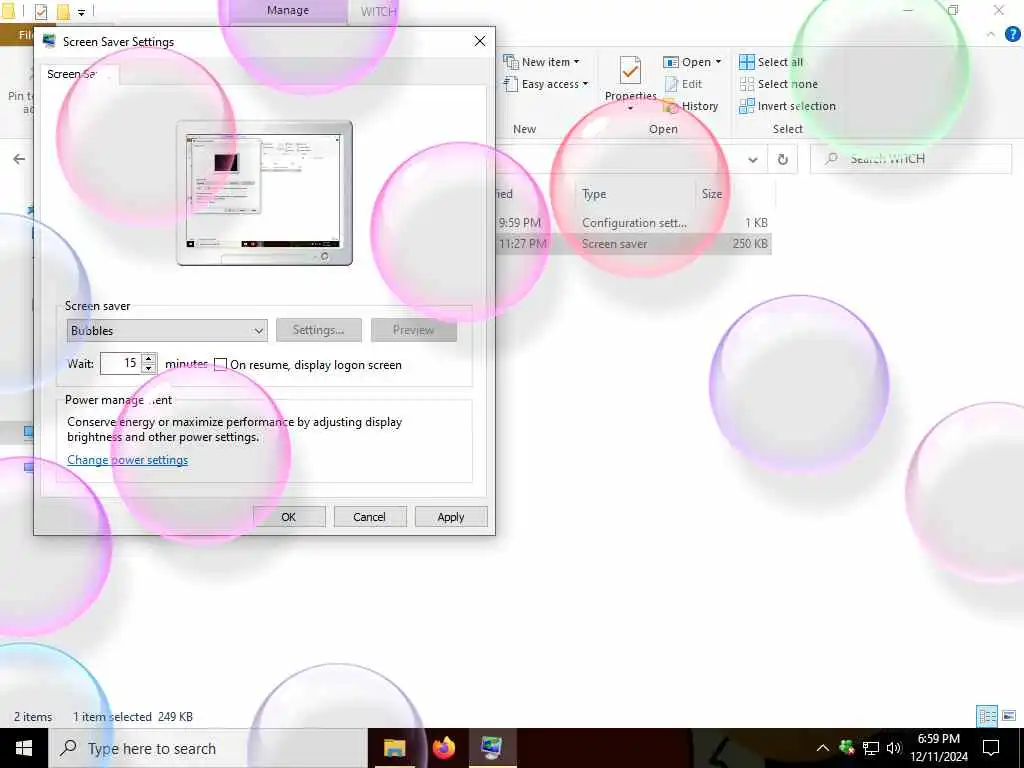
Task: Click the Select all icon
Action: click(746, 62)
